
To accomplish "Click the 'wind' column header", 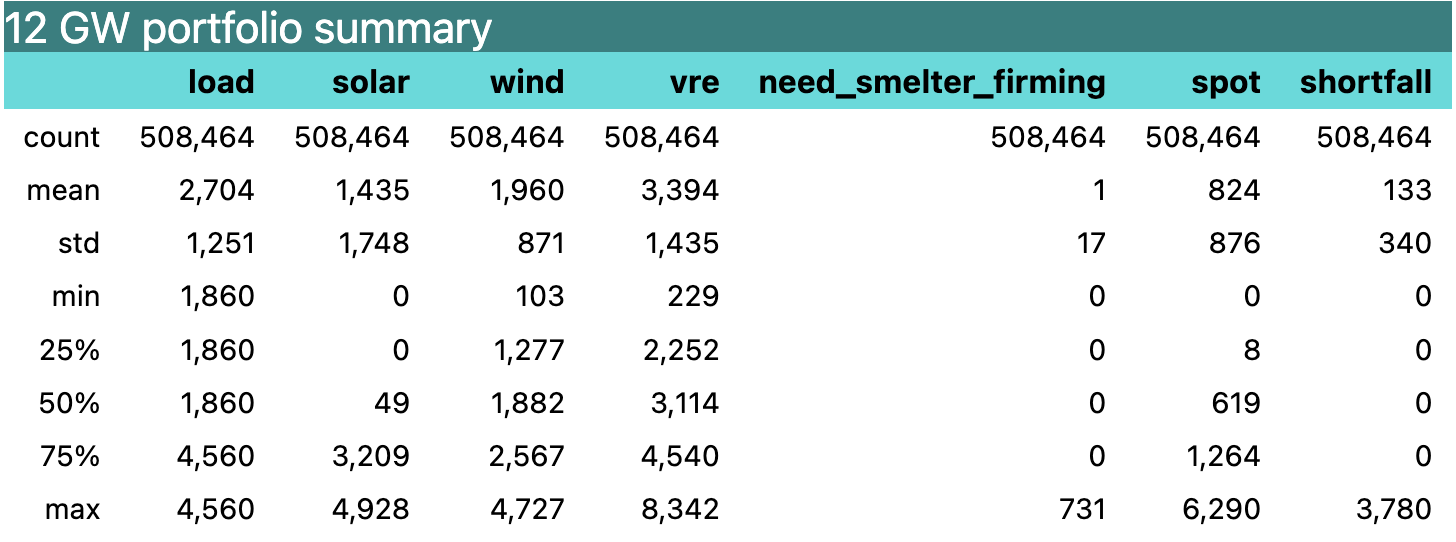I will [527, 82].
